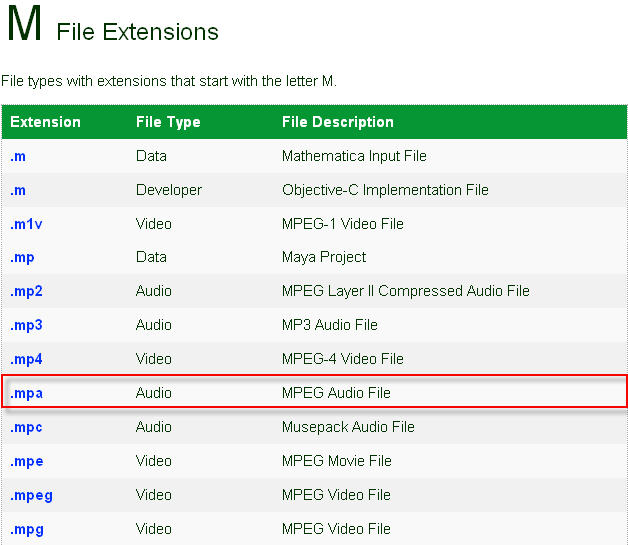
Task: Click the File Type column header
Action: 168,122
